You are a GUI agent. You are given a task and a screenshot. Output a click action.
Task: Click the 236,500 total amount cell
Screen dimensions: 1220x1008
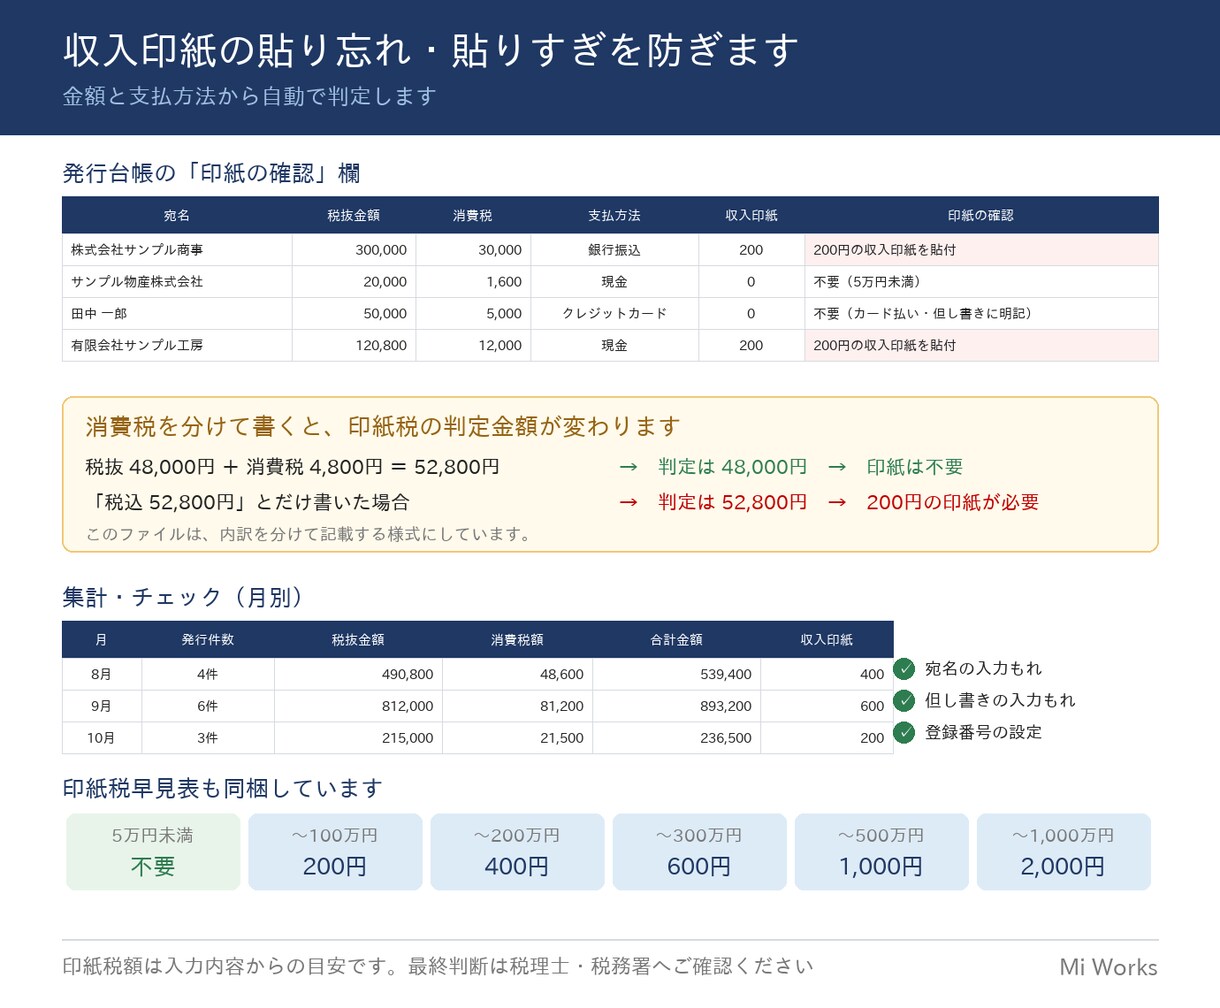(x=677, y=738)
